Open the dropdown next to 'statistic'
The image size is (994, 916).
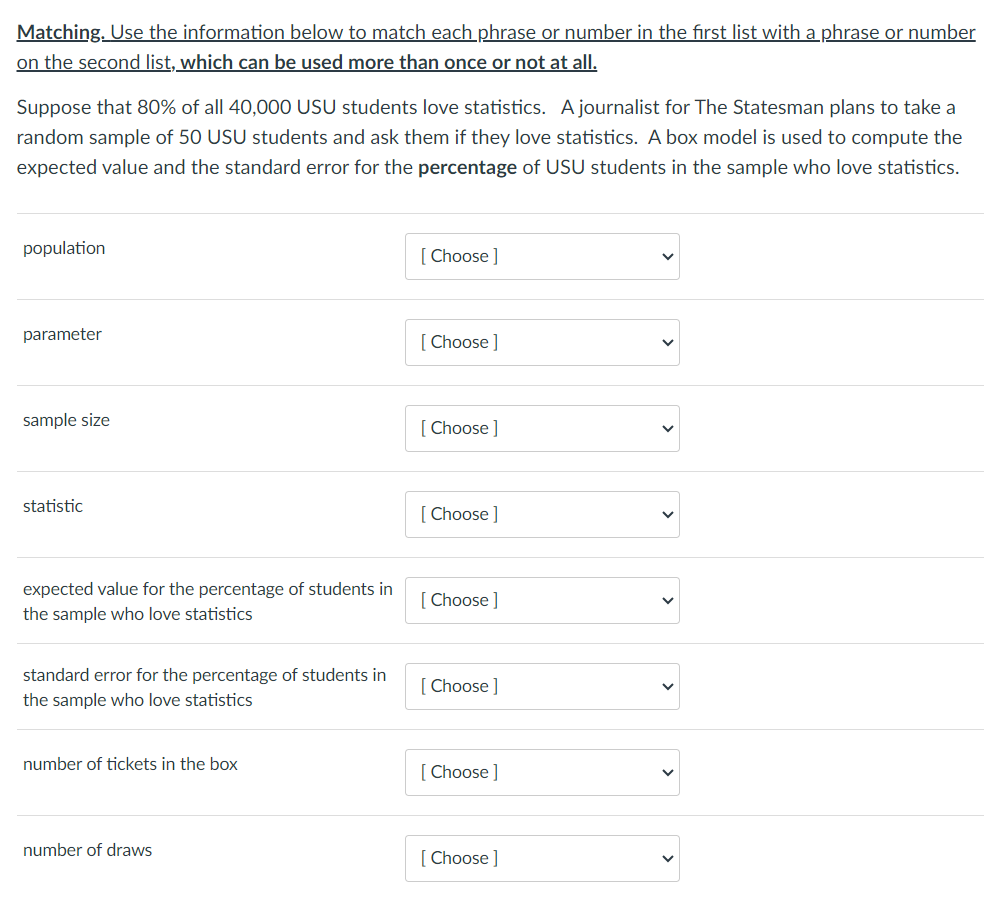tap(541, 514)
